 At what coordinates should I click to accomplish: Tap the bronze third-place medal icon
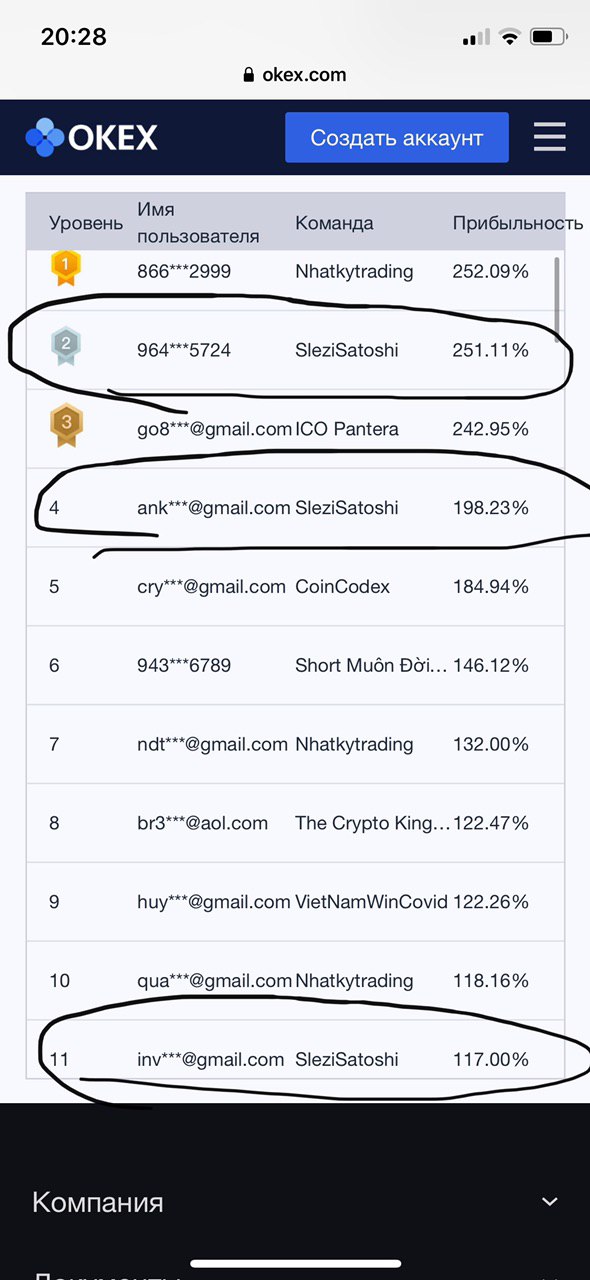click(x=66, y=425)
